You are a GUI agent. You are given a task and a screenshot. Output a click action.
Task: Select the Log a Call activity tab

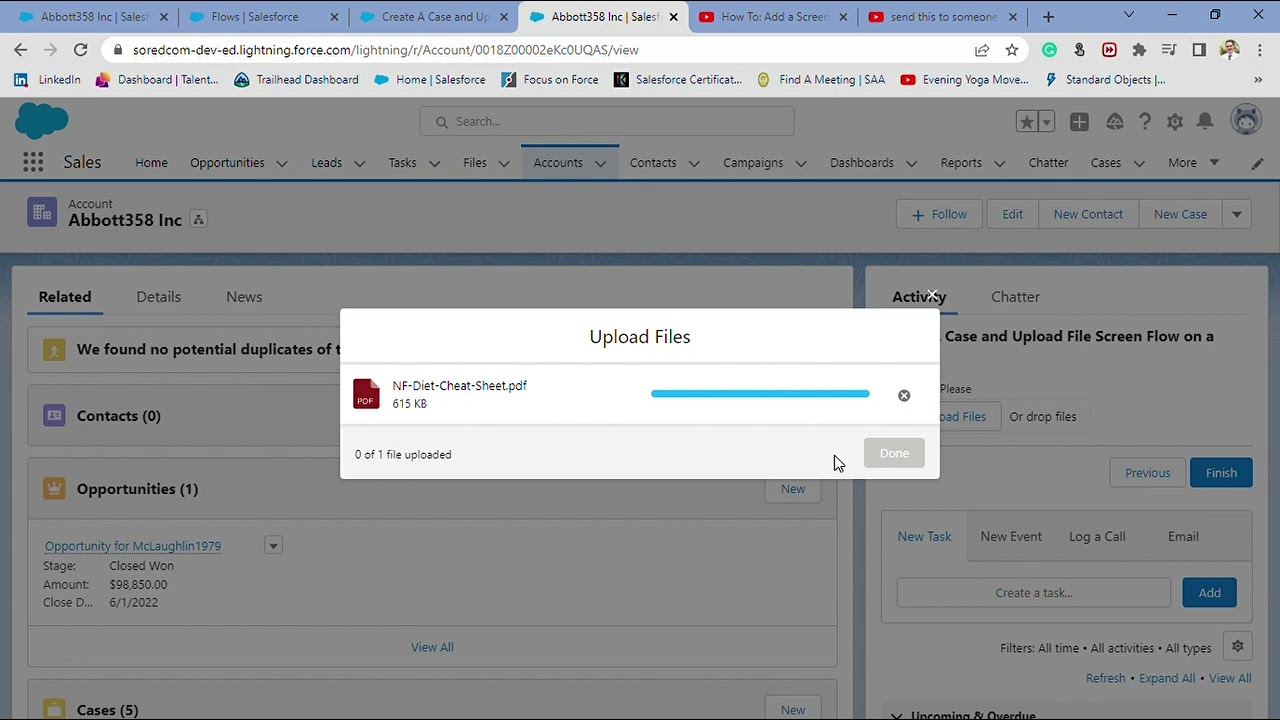(1097, 536)
